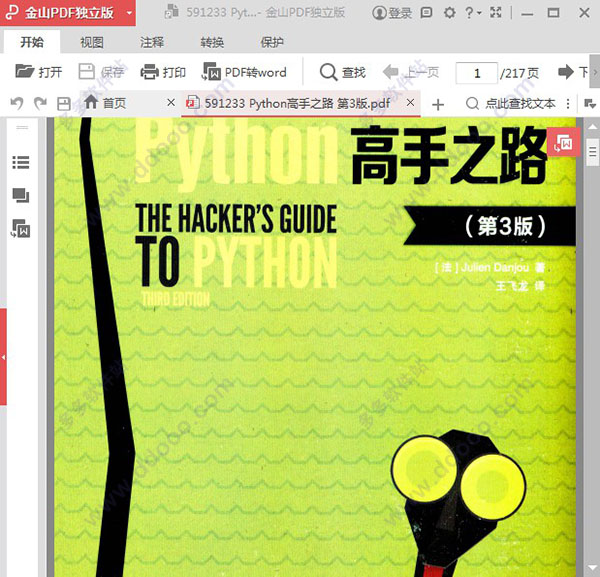The height and width of the screenshot is (577, 600).
Task: Click the 打印 print button
Action: point(163,72)
